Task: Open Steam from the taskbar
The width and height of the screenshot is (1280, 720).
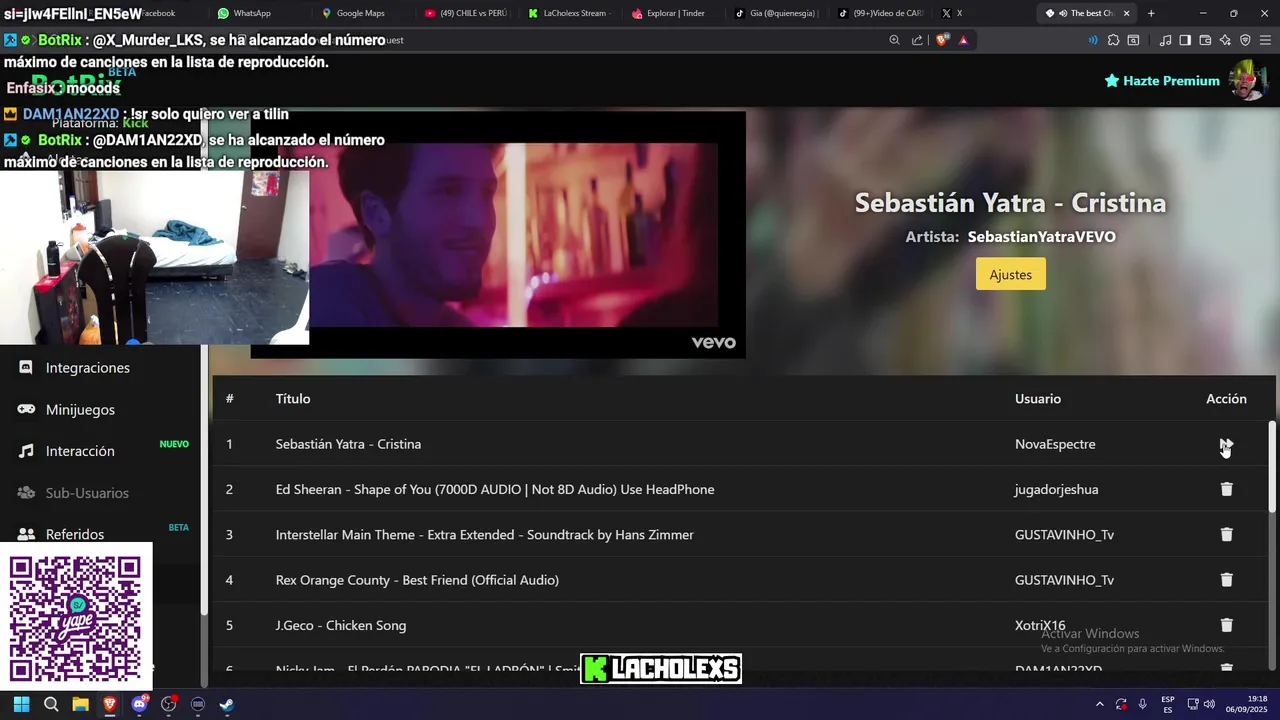Action: tap(227, 704)
